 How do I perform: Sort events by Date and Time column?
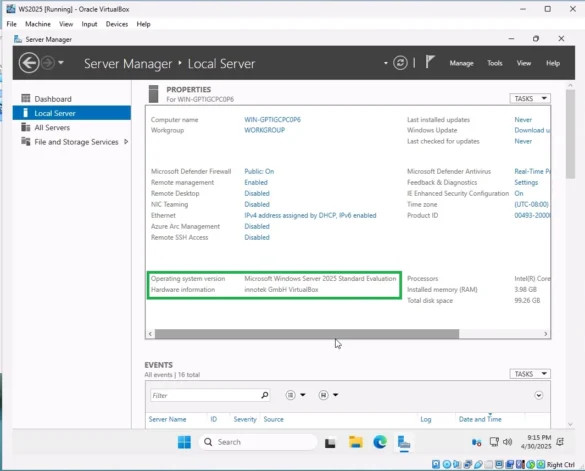coord(480,419)
